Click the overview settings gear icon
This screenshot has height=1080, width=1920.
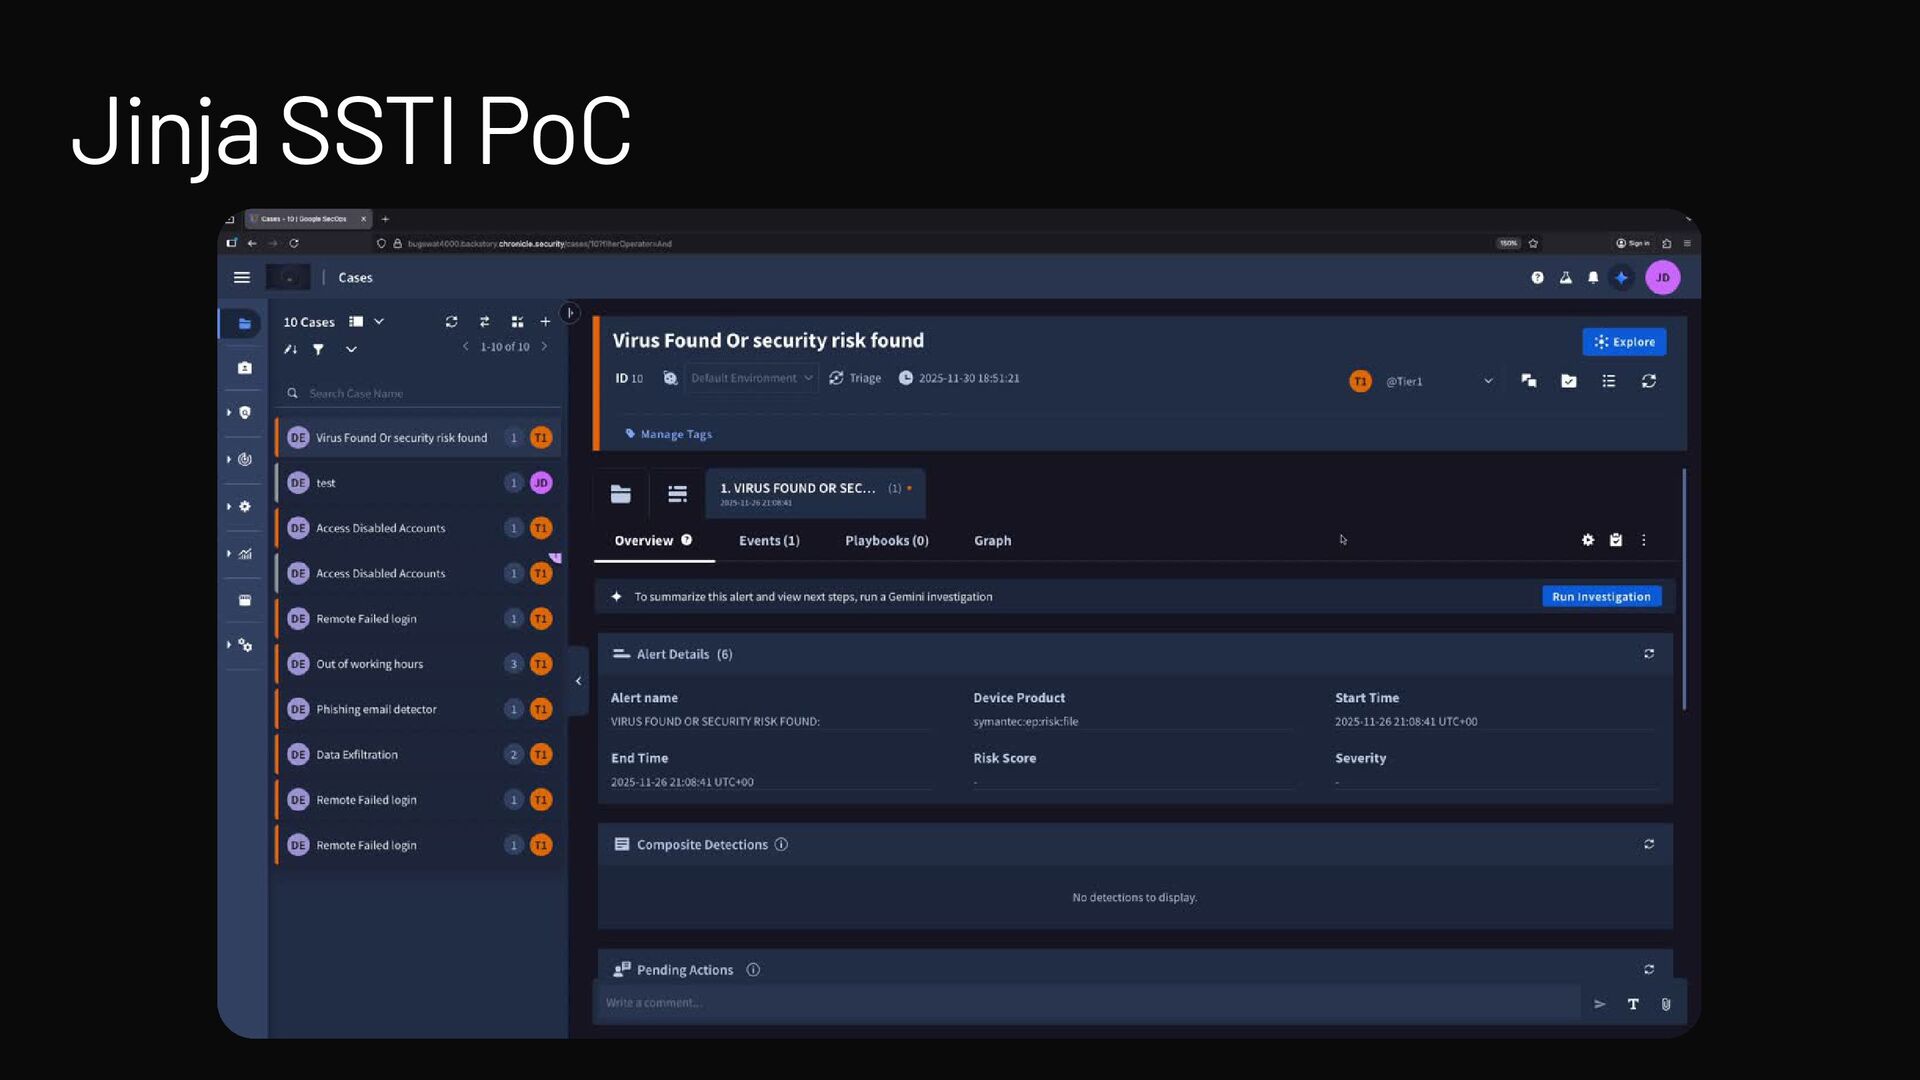pyautogui.click(x=1588, y=540)
